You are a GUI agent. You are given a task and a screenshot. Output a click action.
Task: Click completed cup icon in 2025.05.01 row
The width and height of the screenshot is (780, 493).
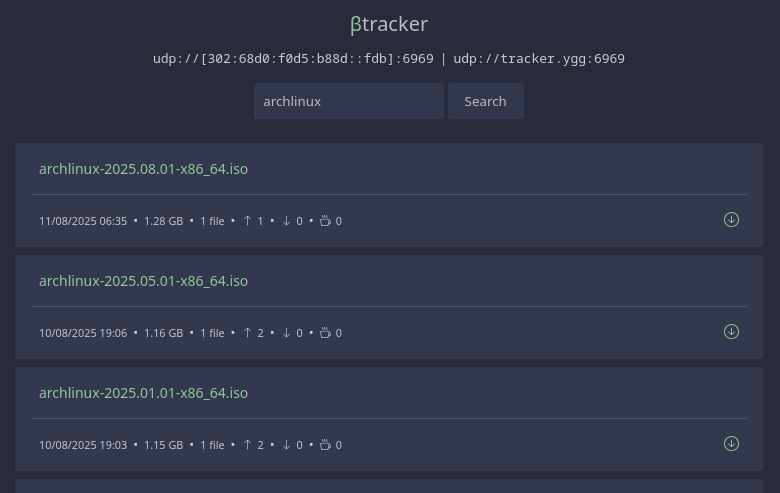(x=325, y=332)
